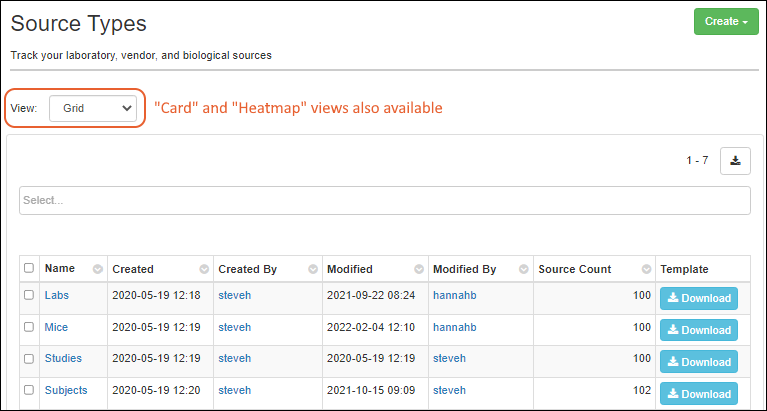Tick the Subjects row checkbox
The width and height of the screenshot is (767, 411).
(x=29, y=390)
